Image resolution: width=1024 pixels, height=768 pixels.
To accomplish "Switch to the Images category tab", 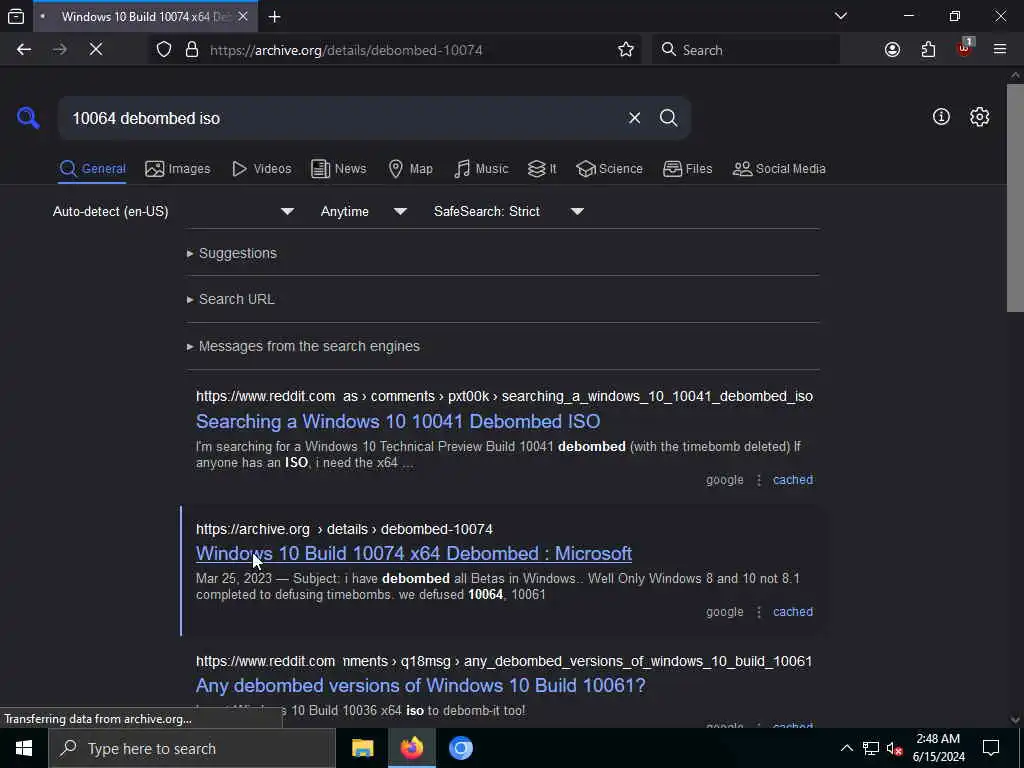I will (x=178, y=169).
